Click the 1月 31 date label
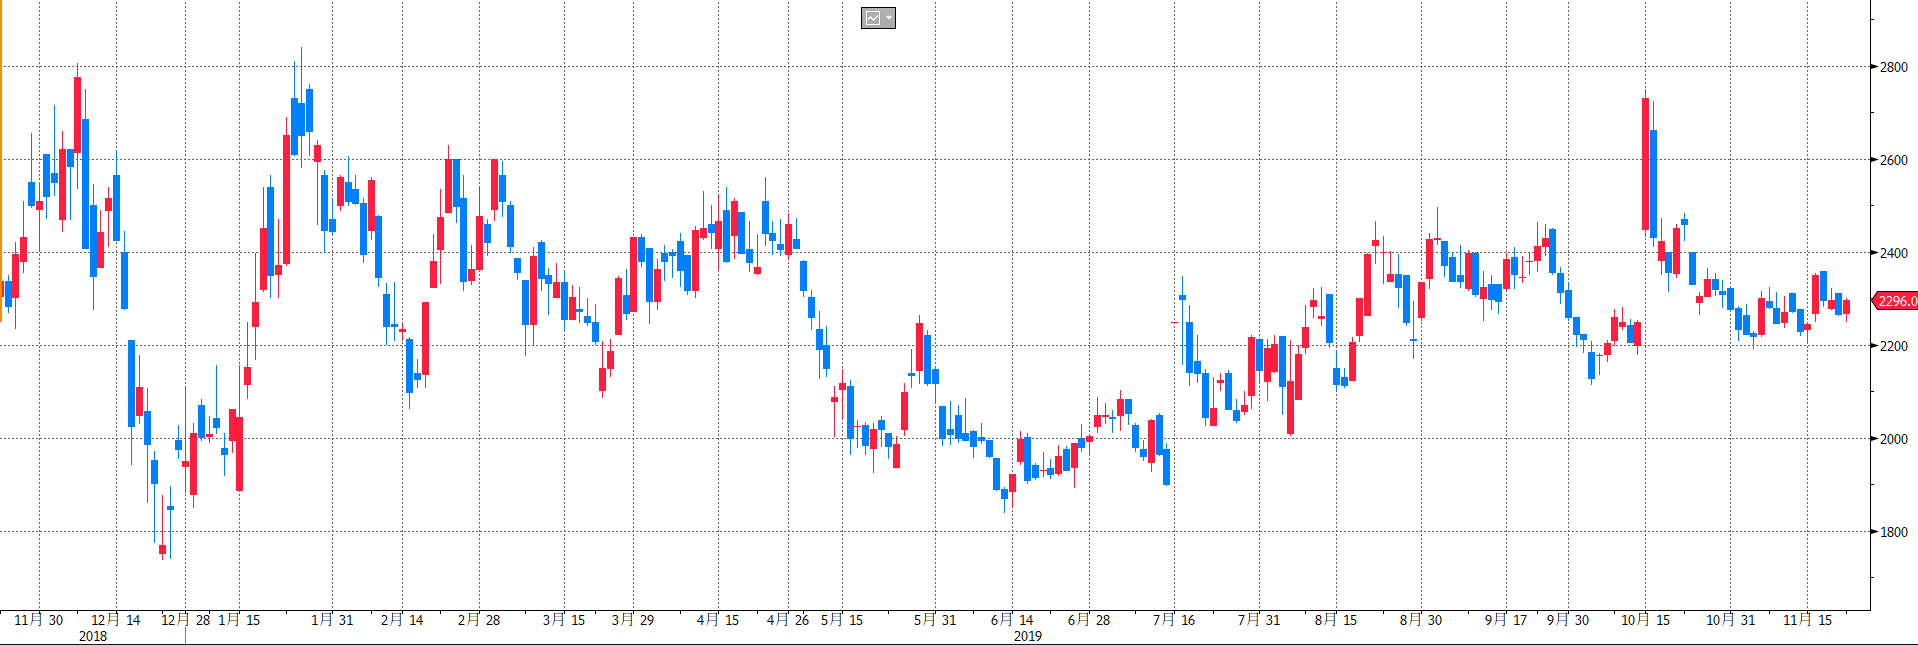This screenshot has width=1918, height=645. click(x=332, y=620)
